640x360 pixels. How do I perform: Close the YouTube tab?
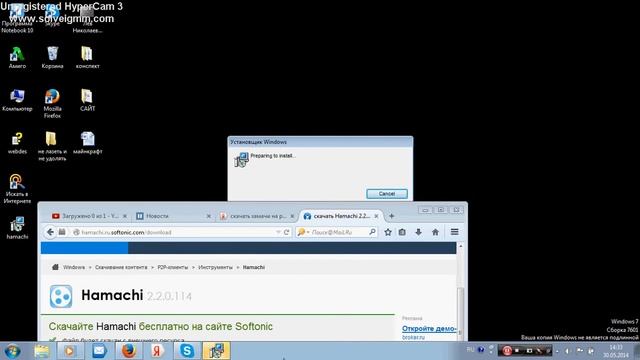pyautogui.click(x=124, y=216)
